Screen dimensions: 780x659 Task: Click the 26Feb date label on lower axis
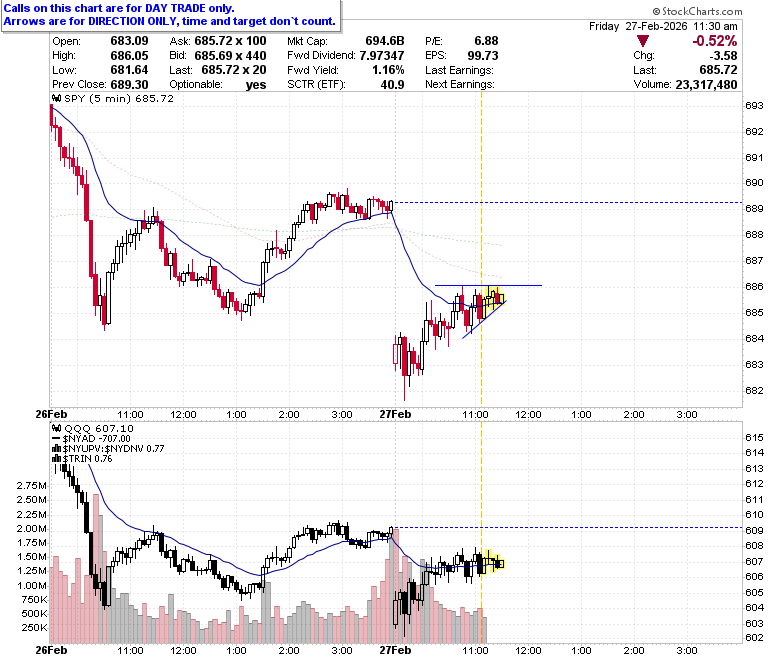[51, 650]
